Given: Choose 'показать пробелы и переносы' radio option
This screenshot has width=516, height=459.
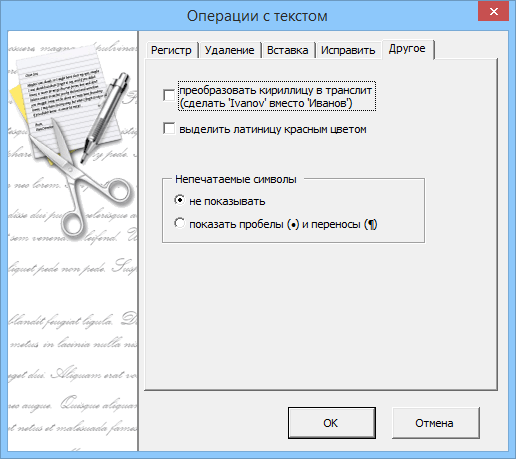Looking at the screenshot, I should tap(180, 223).
